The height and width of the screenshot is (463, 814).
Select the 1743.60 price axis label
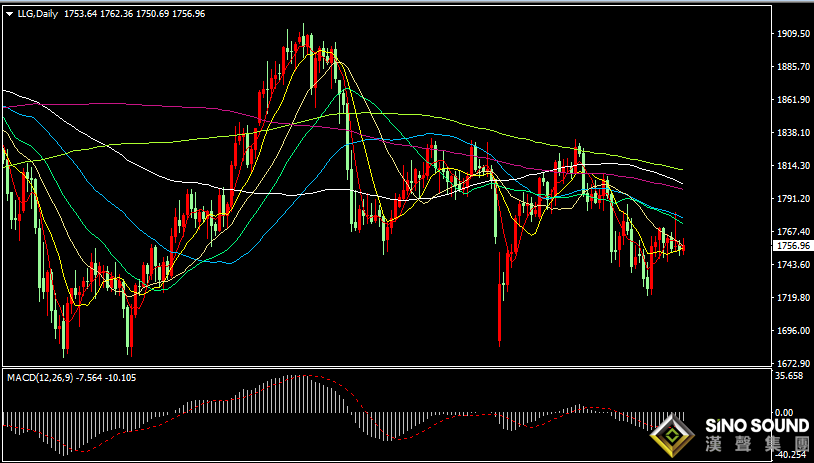tap(792, 265)
